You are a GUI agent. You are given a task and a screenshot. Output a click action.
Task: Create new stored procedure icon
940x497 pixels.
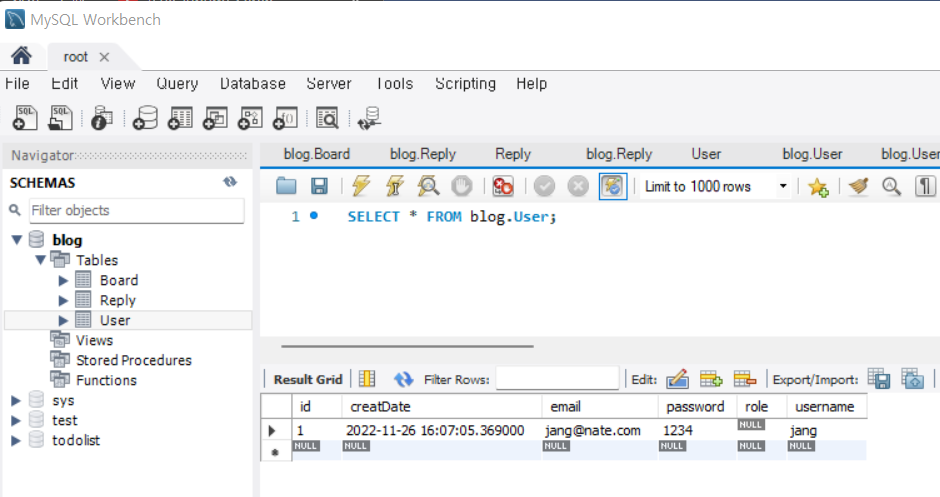[x=250, y=118]
